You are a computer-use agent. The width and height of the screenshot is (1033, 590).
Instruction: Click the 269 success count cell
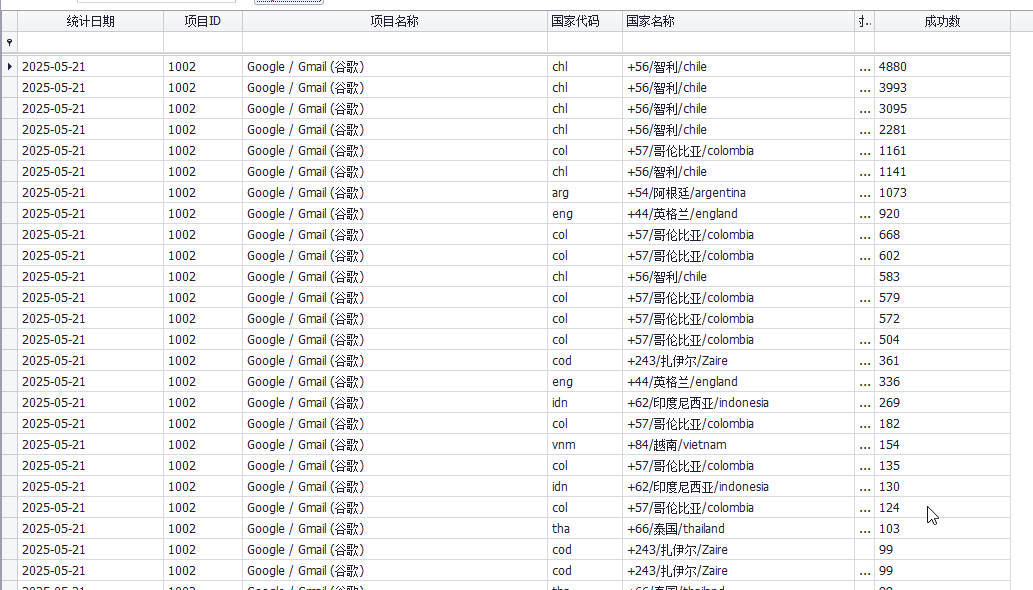(x=942, y=403)
